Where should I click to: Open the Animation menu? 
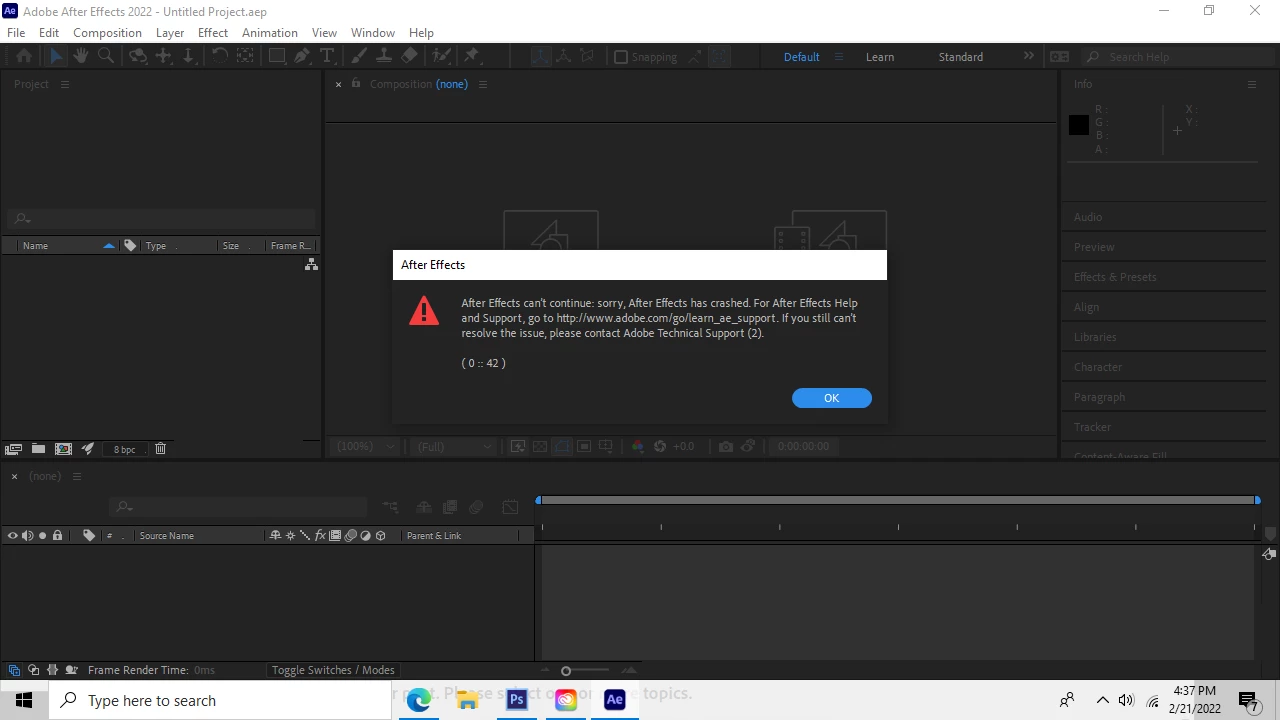point(270,32)
